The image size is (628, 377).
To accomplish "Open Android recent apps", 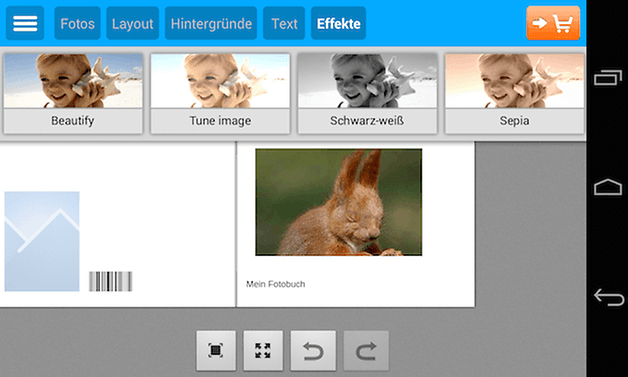I will pos(608,77).
